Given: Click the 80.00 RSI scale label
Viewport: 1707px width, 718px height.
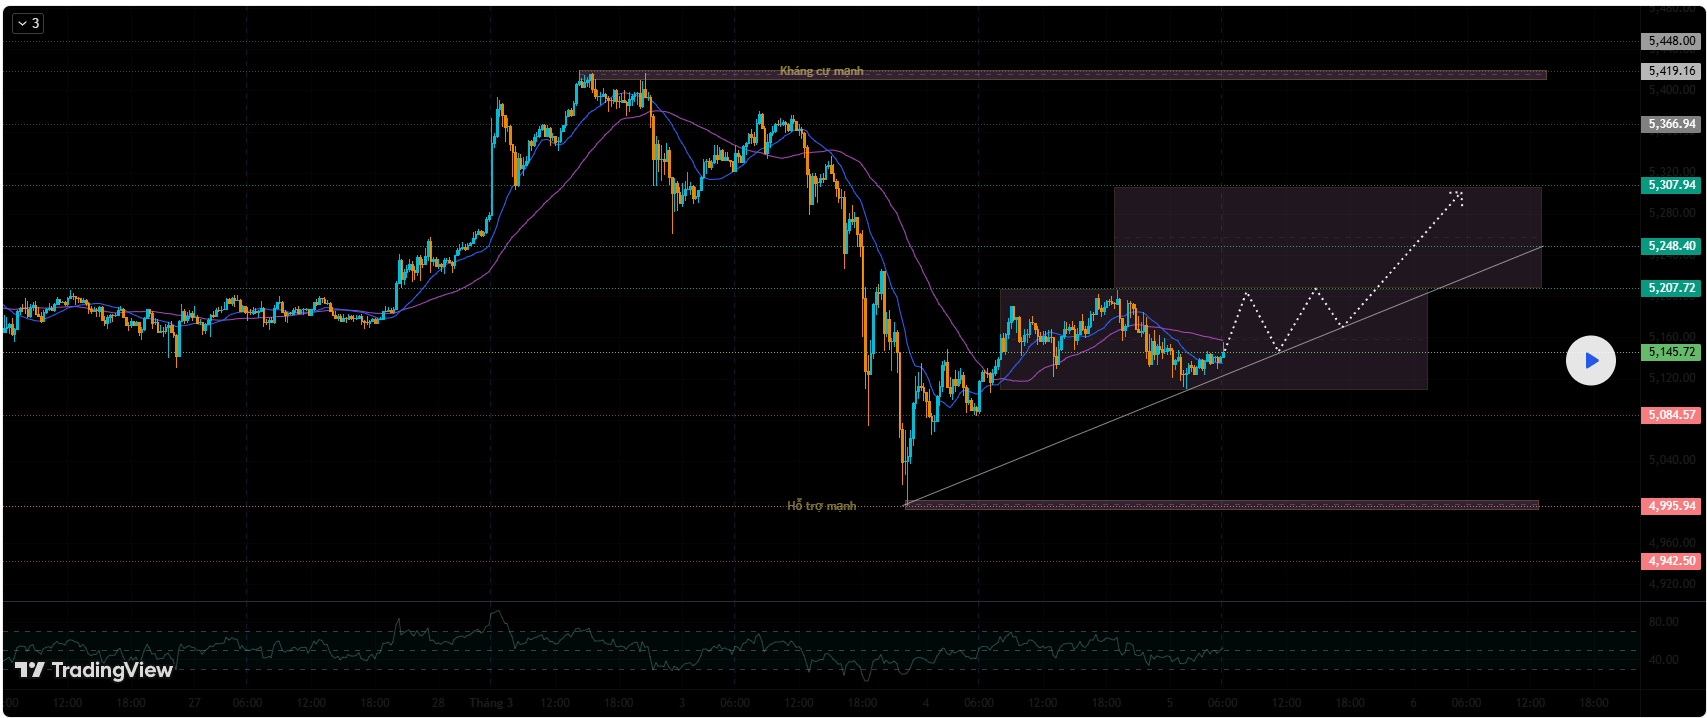Looking at the screenshot, I should (1663, 622).
